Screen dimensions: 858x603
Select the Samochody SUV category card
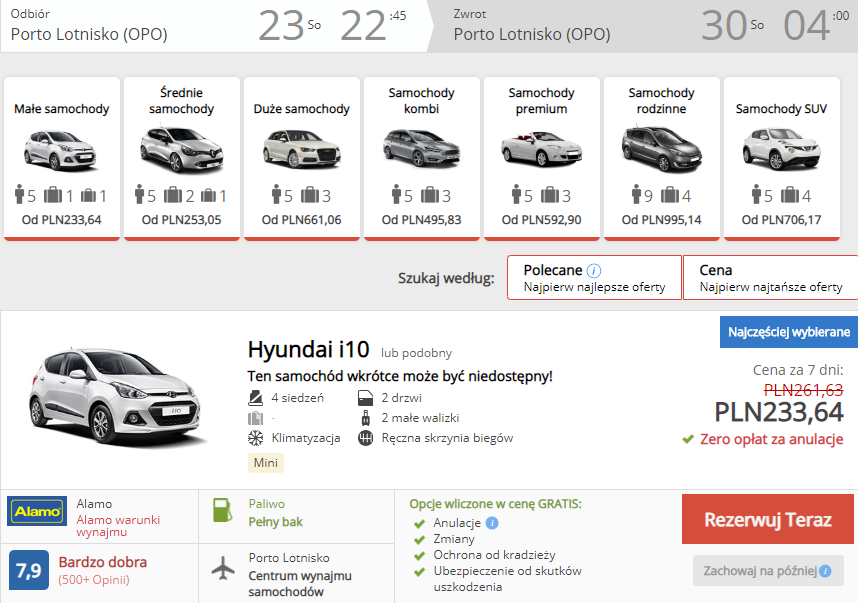781,158
